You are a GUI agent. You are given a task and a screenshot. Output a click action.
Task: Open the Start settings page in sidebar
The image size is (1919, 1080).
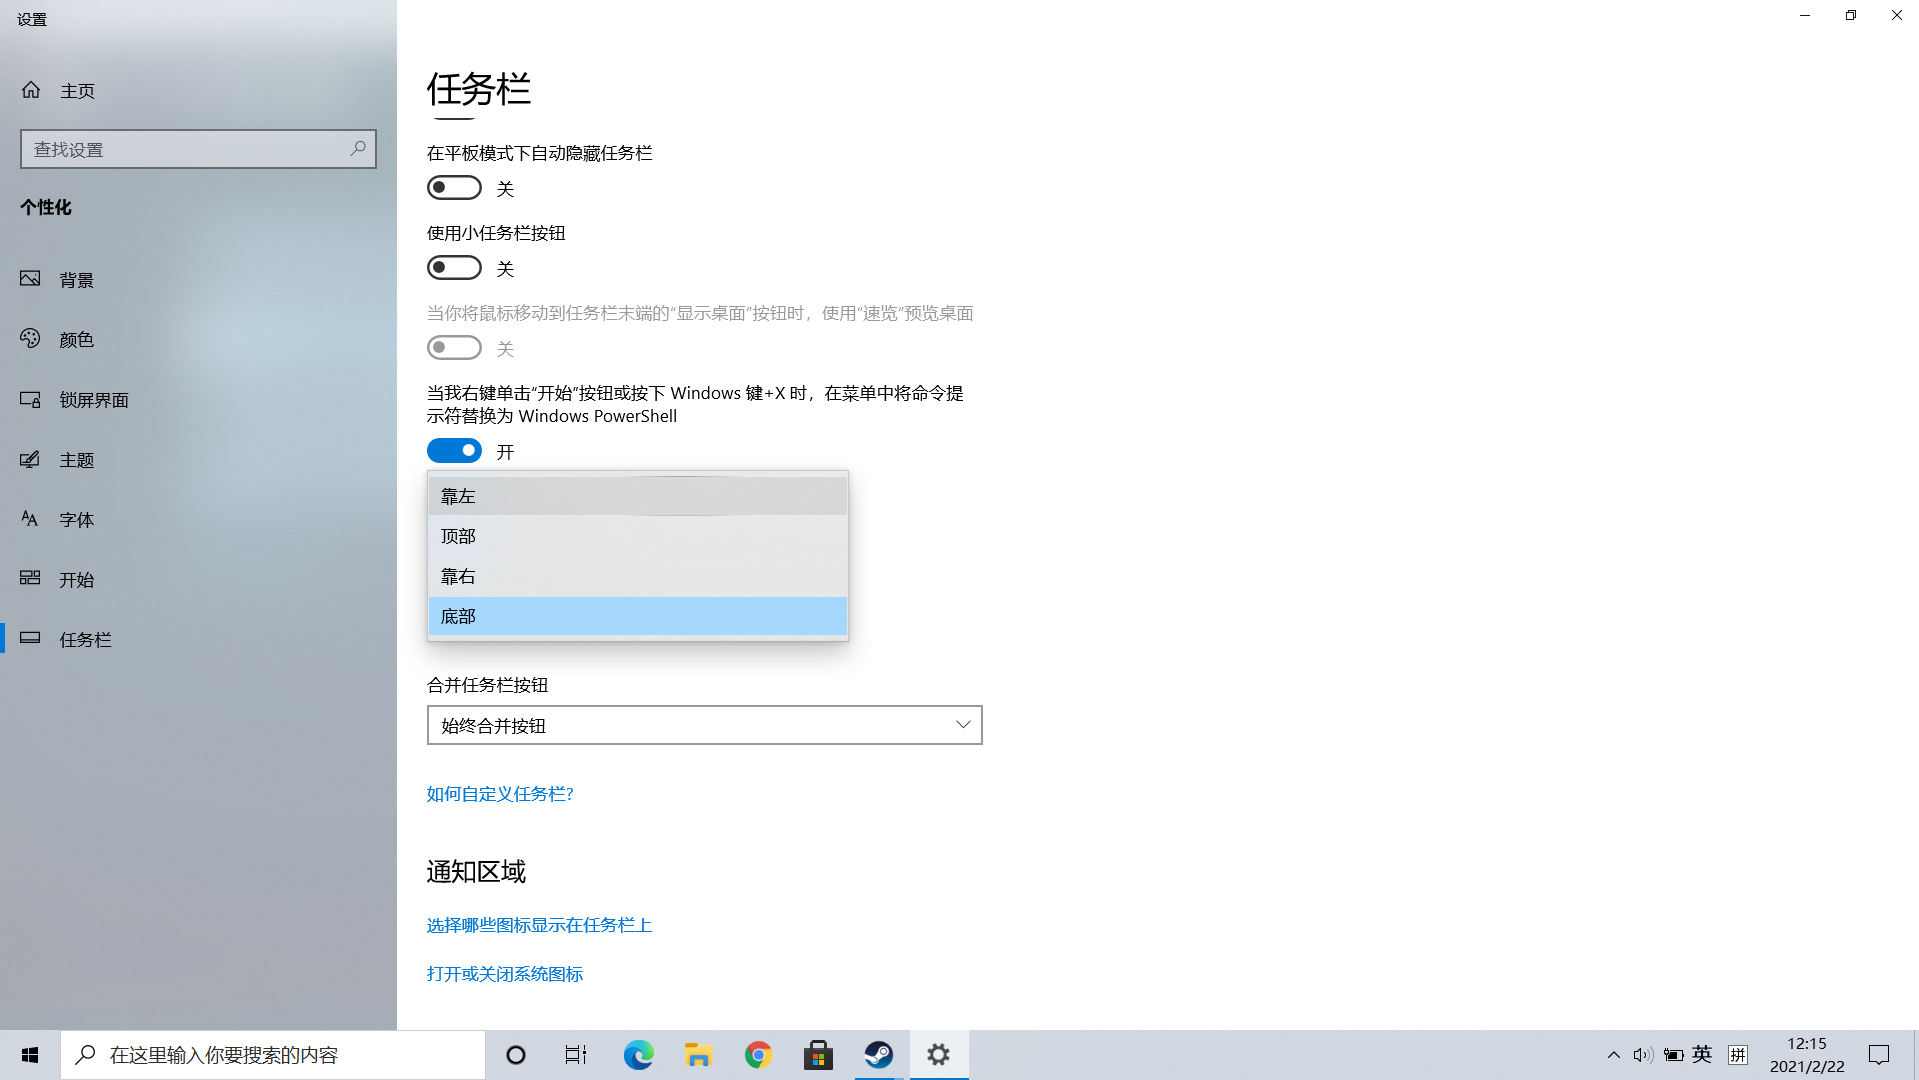coord(76,580)
